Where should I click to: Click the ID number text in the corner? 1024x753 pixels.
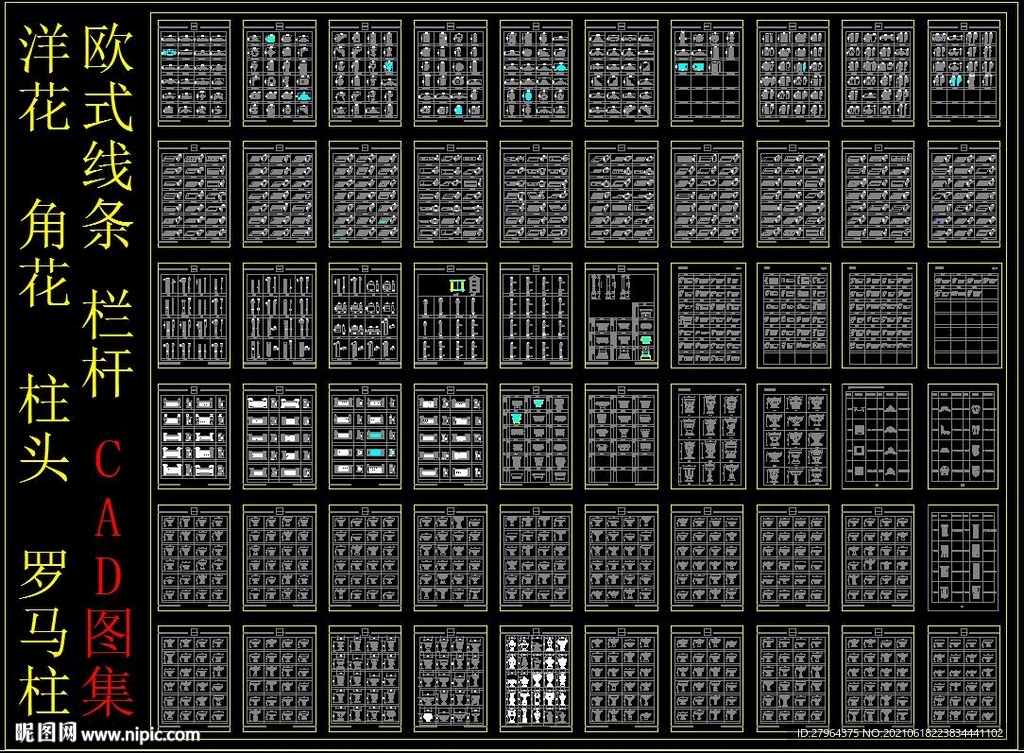point(900,735)
